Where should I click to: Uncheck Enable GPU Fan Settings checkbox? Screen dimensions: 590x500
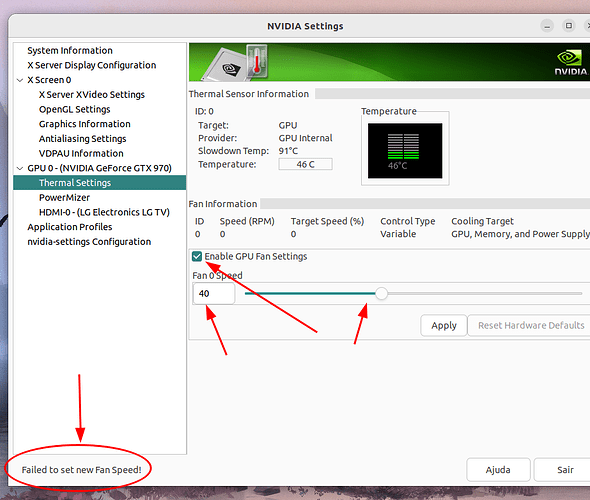[x=197, y=257]
